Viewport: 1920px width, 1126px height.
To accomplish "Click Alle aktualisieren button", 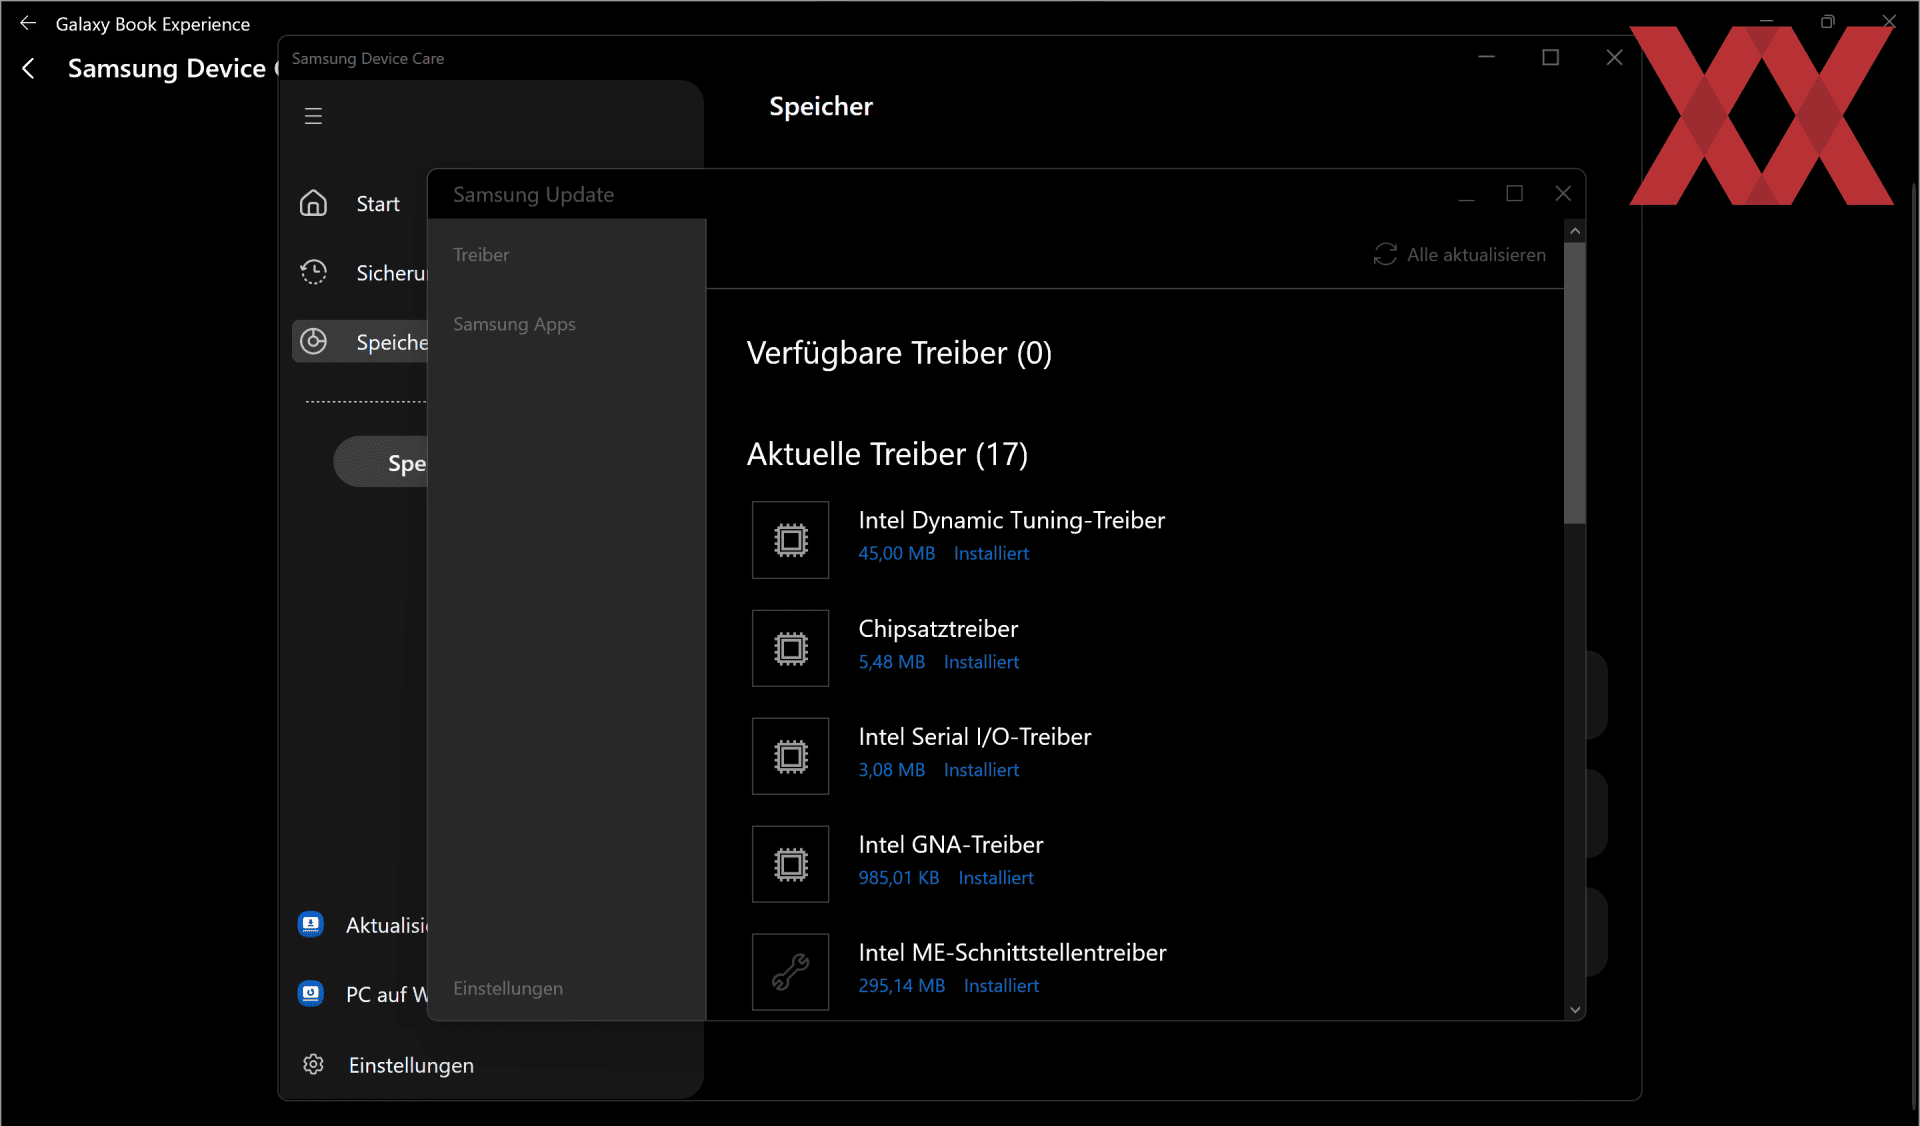I will click(x=1460, y=255).
